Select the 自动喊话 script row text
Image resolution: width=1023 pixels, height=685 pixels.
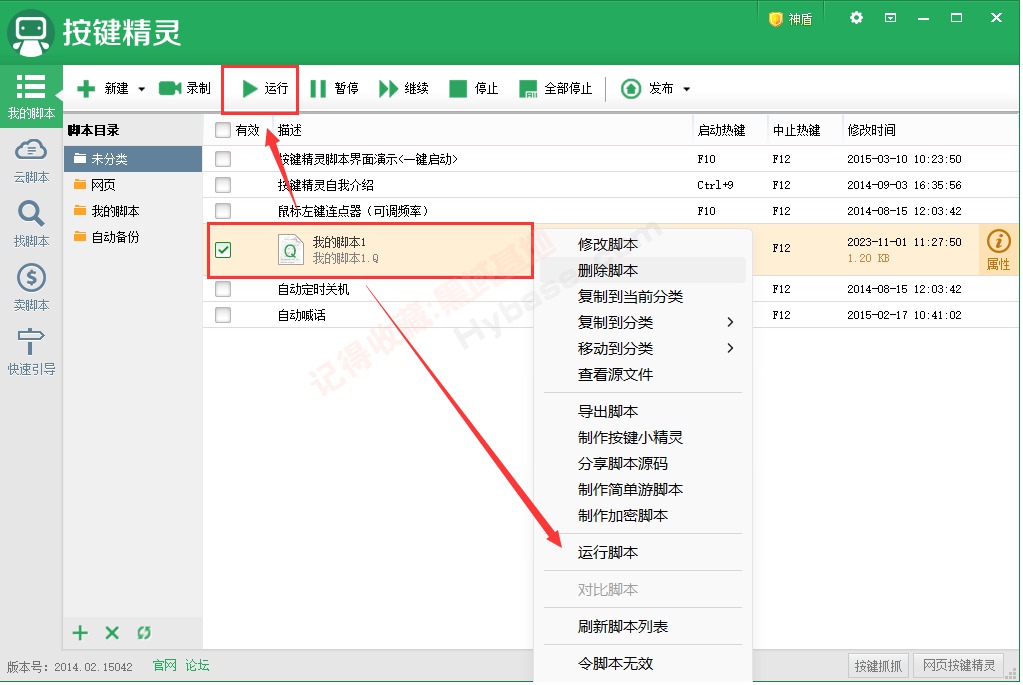tap(301, 315)
